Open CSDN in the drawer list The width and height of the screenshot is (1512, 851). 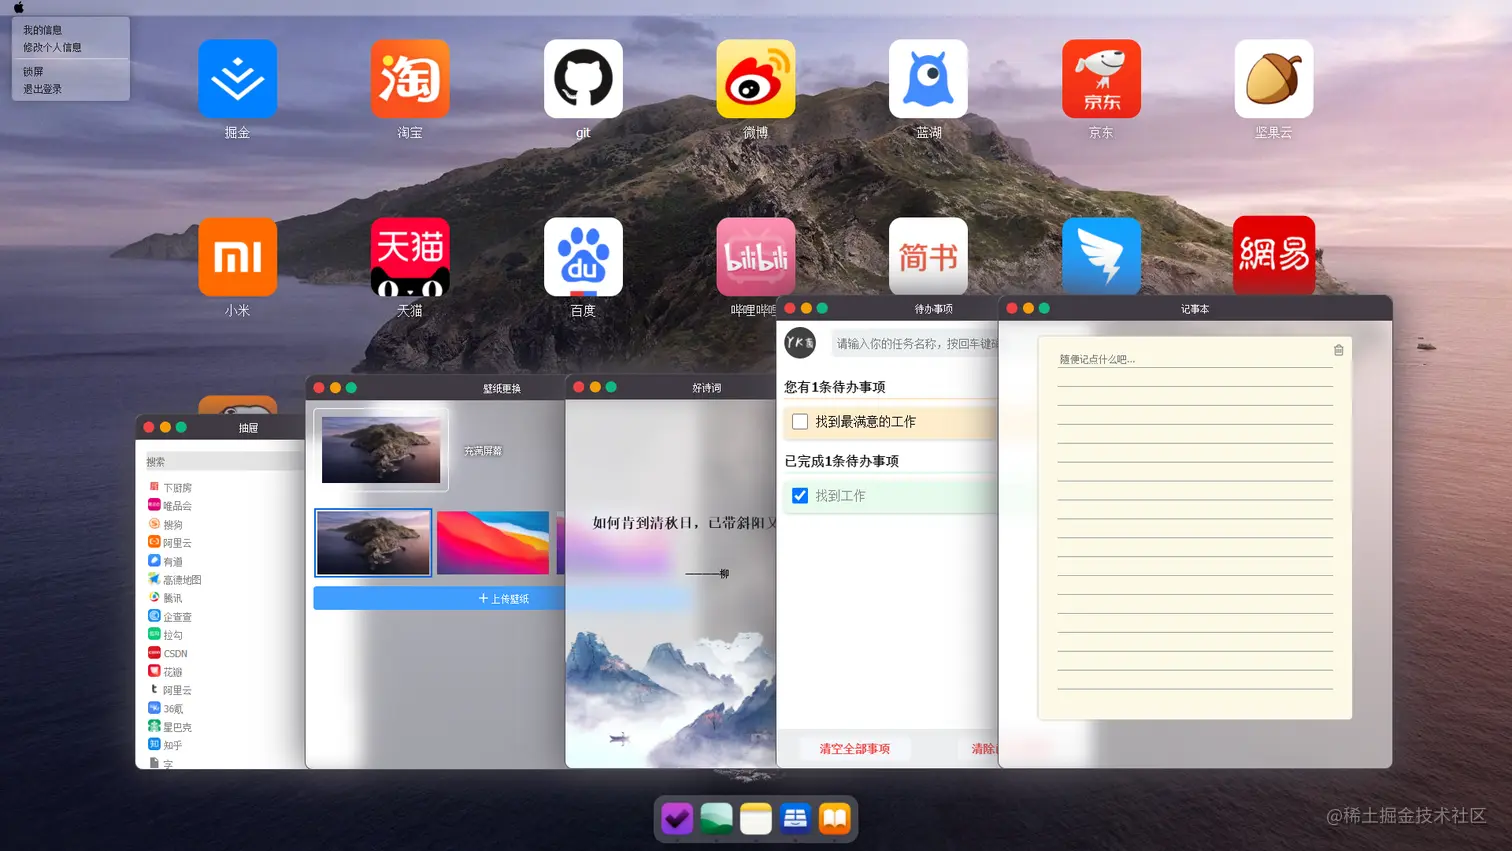pos(168,654)
